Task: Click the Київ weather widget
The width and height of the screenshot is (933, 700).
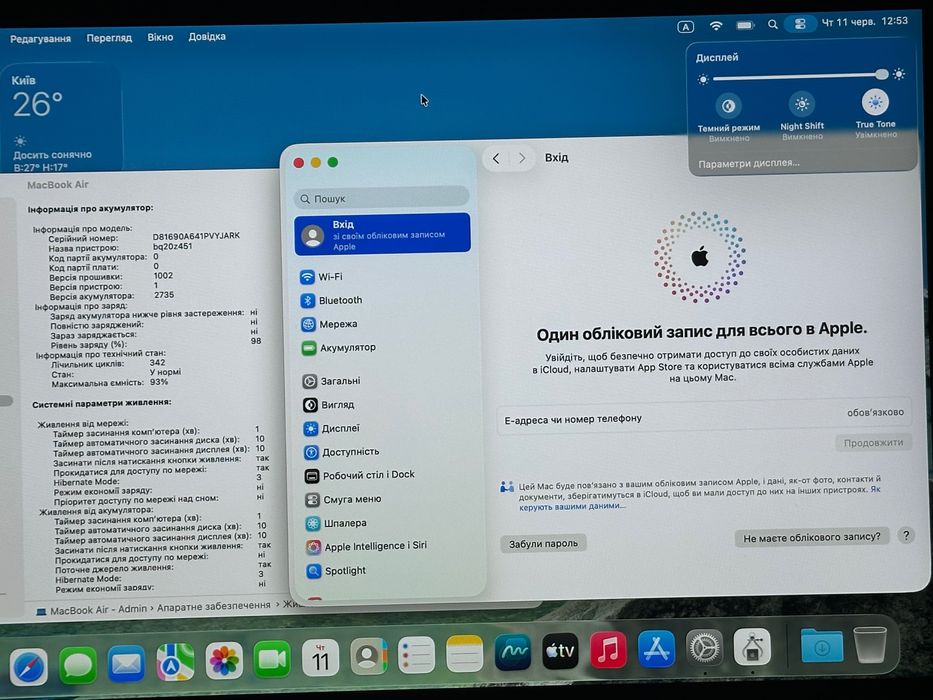Action: pos(61,119)
